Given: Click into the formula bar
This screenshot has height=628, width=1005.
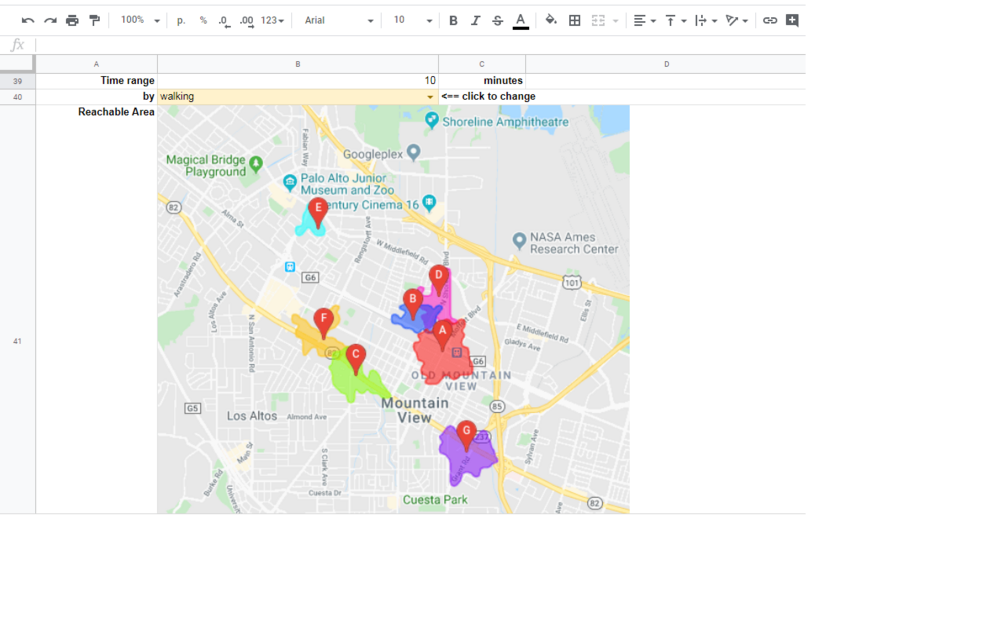Looking at the screenshot, I should [x=420, y=45].
